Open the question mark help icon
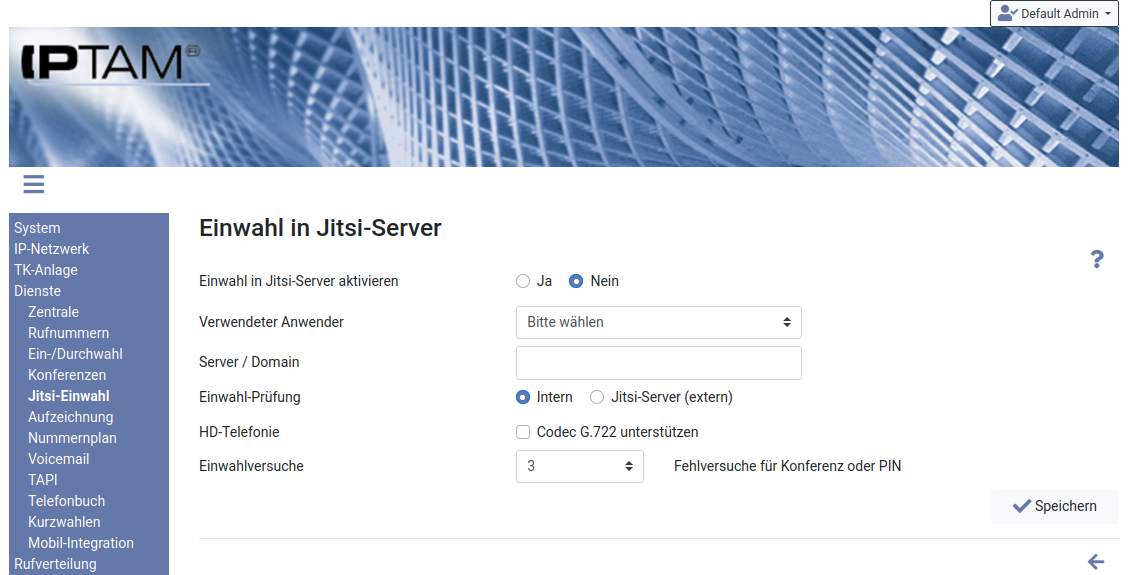 (x=1096, y=260)
